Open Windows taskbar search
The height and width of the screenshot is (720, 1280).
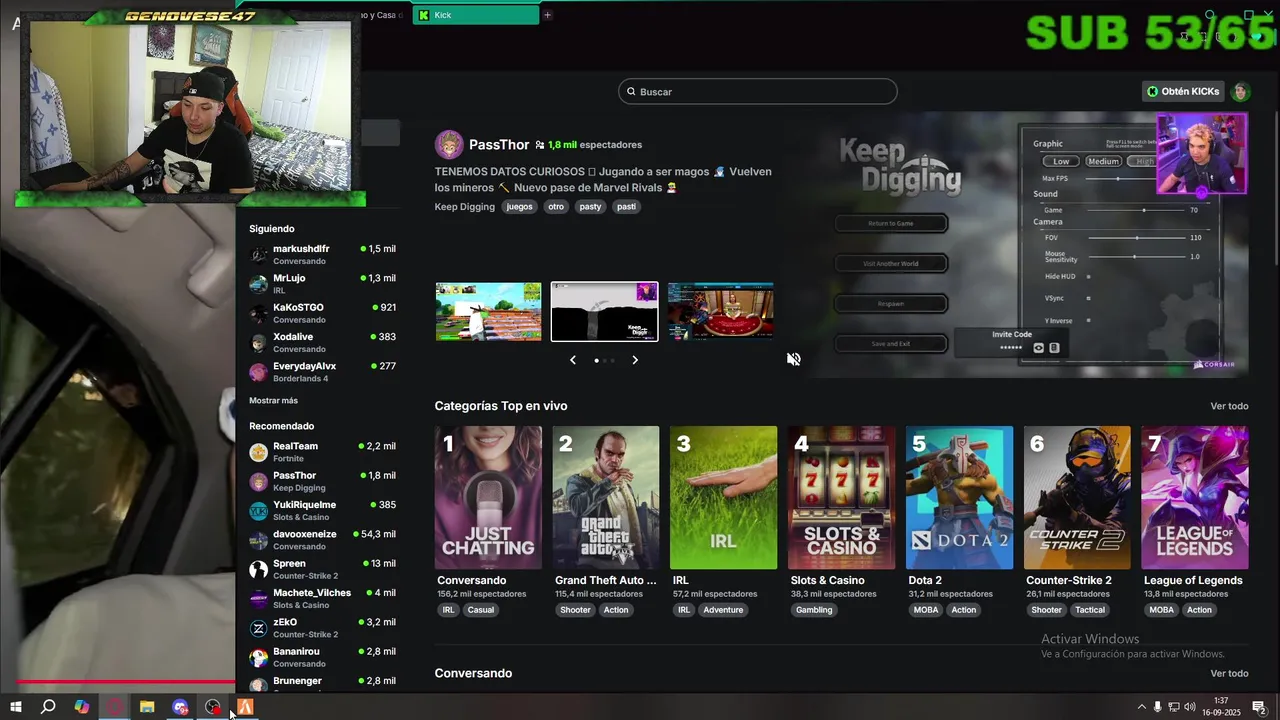pyautogui.click(x=48, y=707)
